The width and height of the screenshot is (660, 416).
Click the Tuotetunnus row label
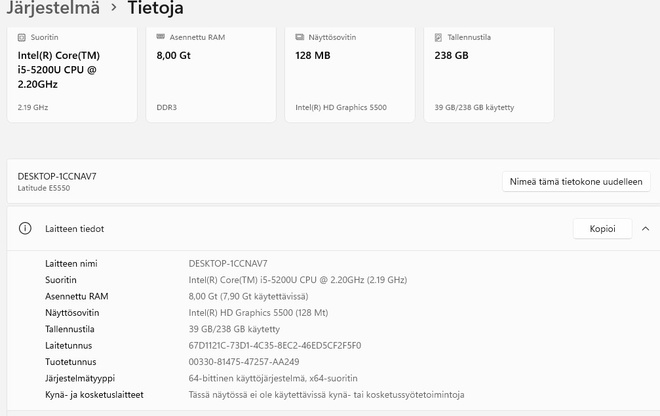click(71, 362)
